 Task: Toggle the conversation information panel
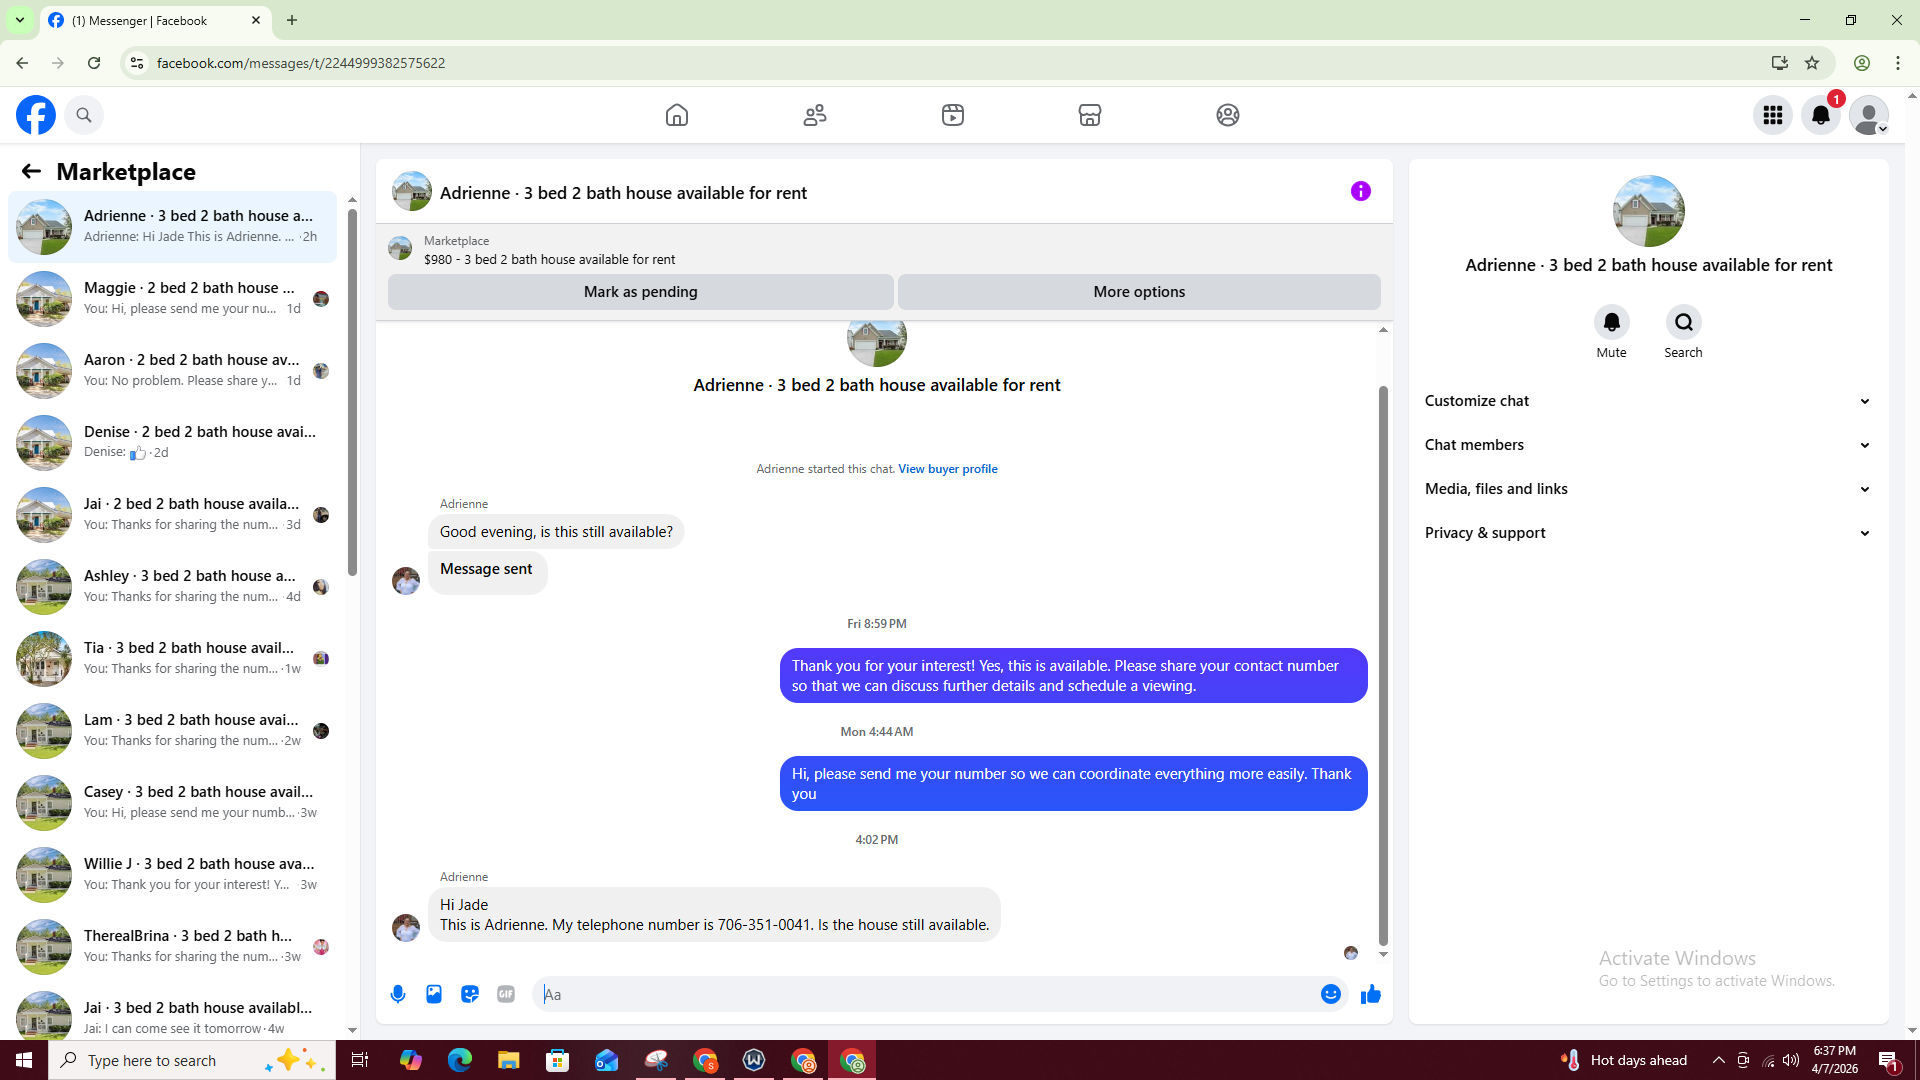[1360, 191]
